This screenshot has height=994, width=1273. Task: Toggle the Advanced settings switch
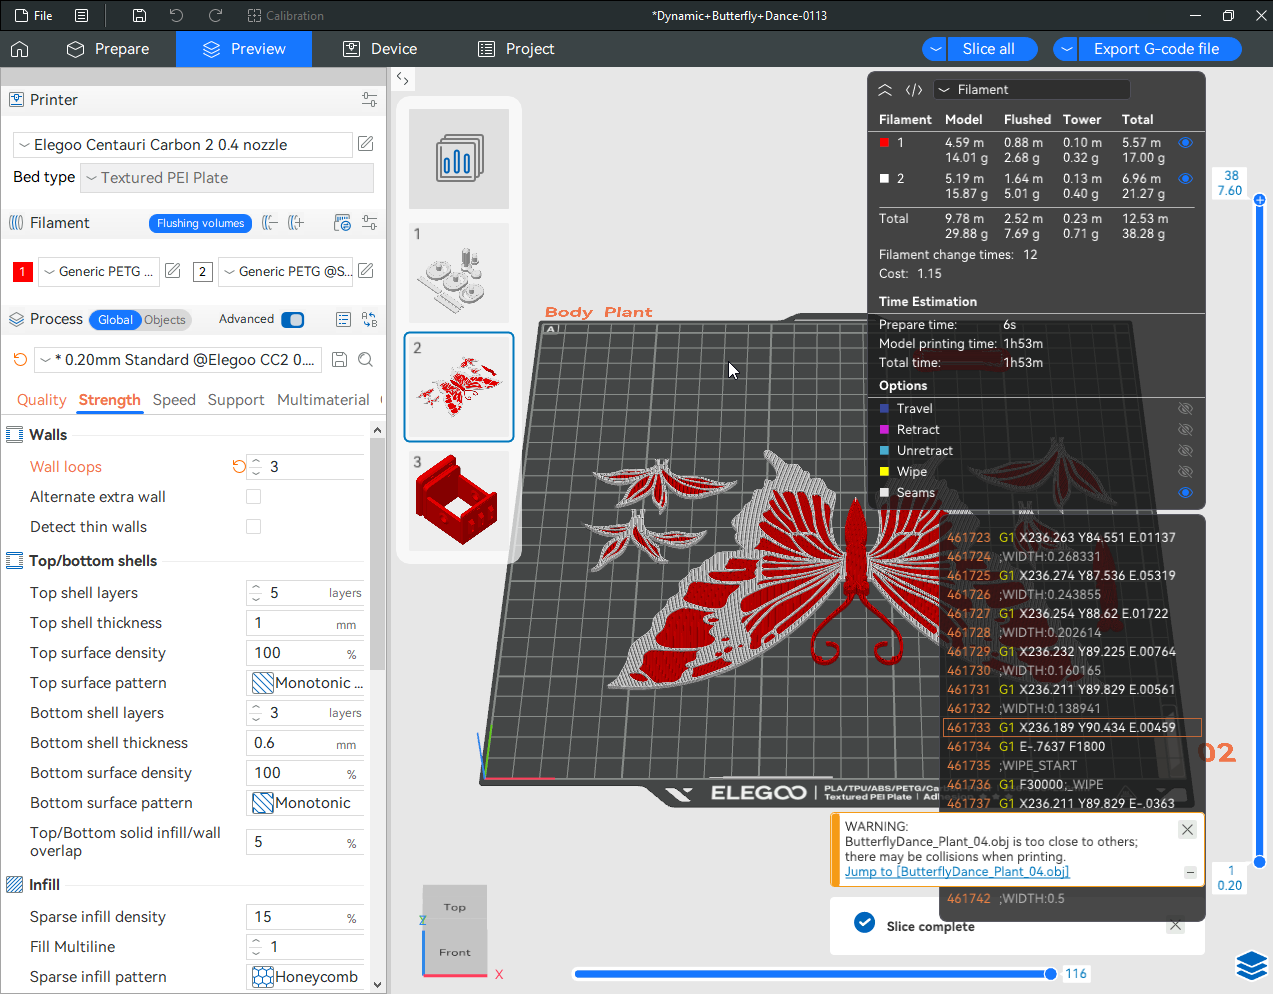pos(293,320)
